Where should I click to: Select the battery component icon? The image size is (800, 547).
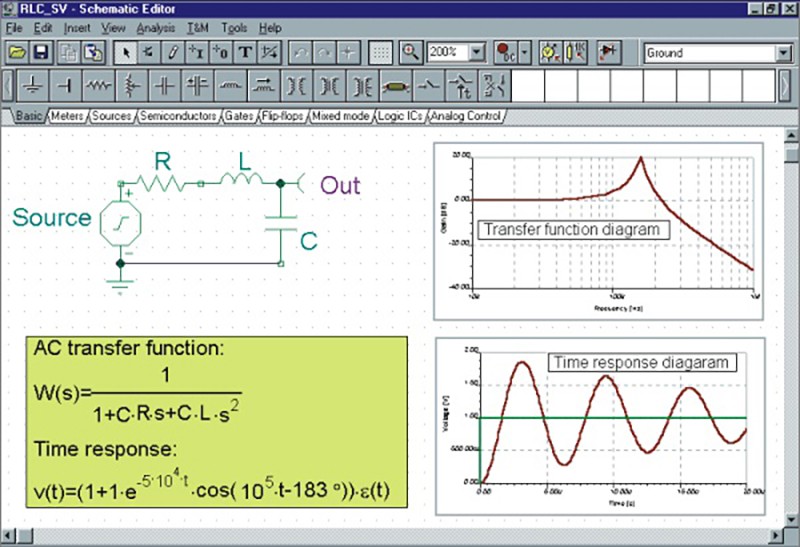[65, 86]
